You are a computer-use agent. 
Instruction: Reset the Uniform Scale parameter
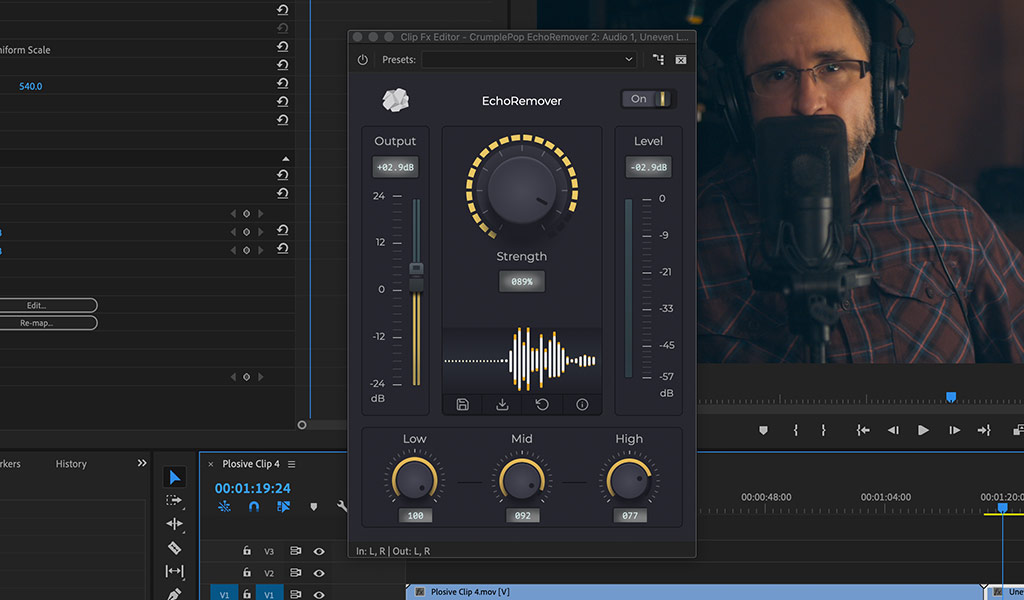click(x=282, y=46)
